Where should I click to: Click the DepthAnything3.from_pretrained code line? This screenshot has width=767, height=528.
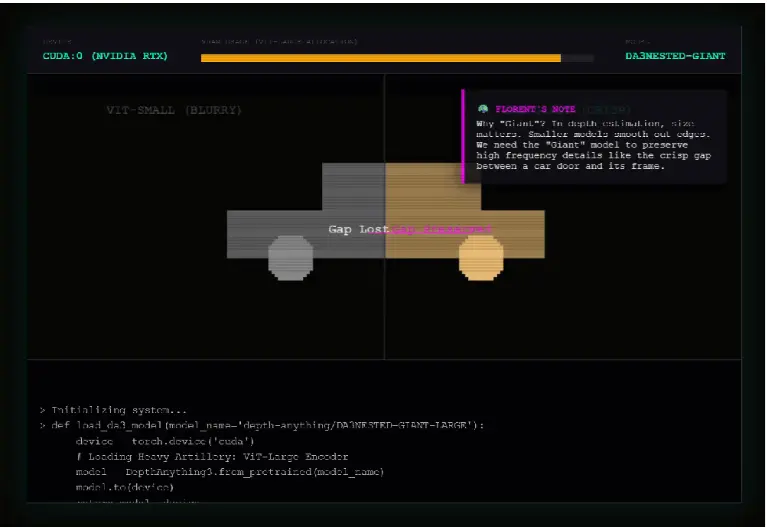(x=229, y=471)
